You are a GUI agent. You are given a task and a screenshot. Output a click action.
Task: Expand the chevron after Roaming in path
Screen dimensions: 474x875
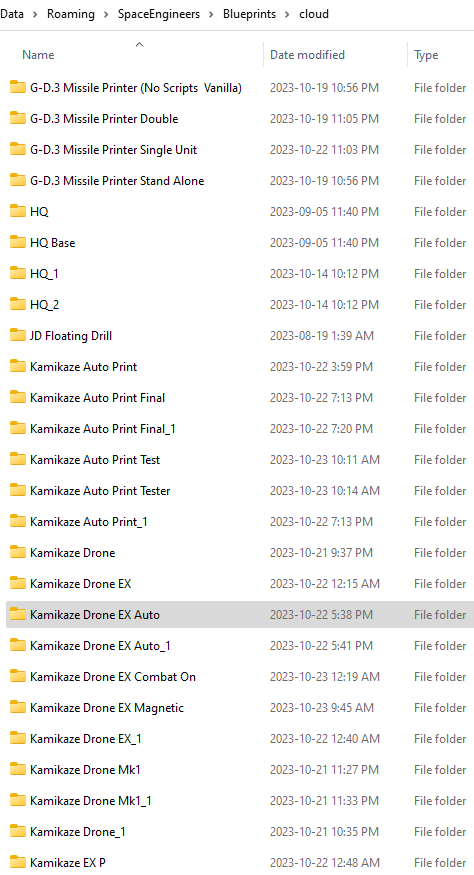[x=106, y=15]
